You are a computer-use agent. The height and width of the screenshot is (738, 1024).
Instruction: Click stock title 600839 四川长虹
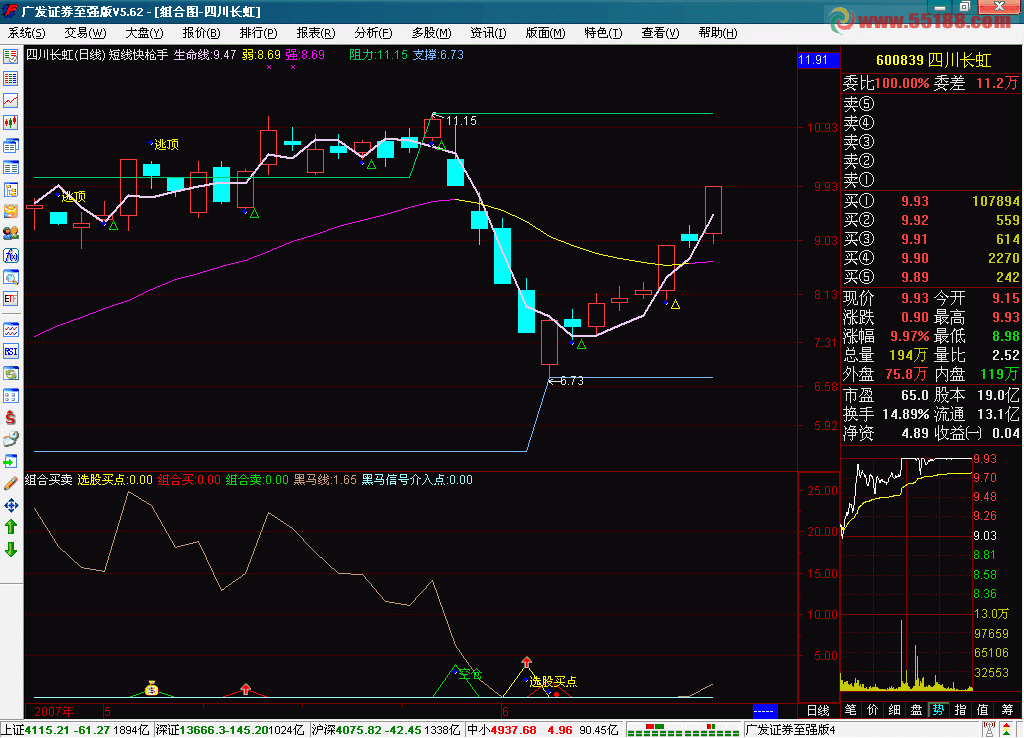click(933, 60)
